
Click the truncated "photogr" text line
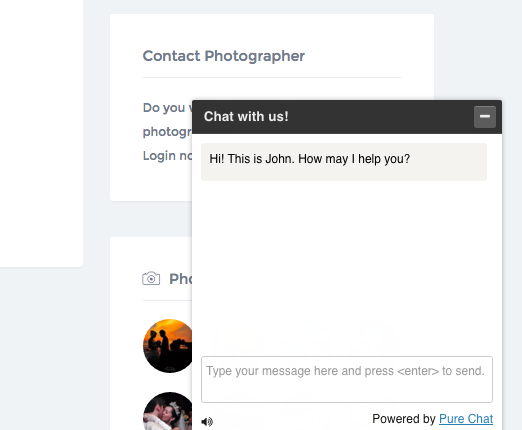coord(167,132)
